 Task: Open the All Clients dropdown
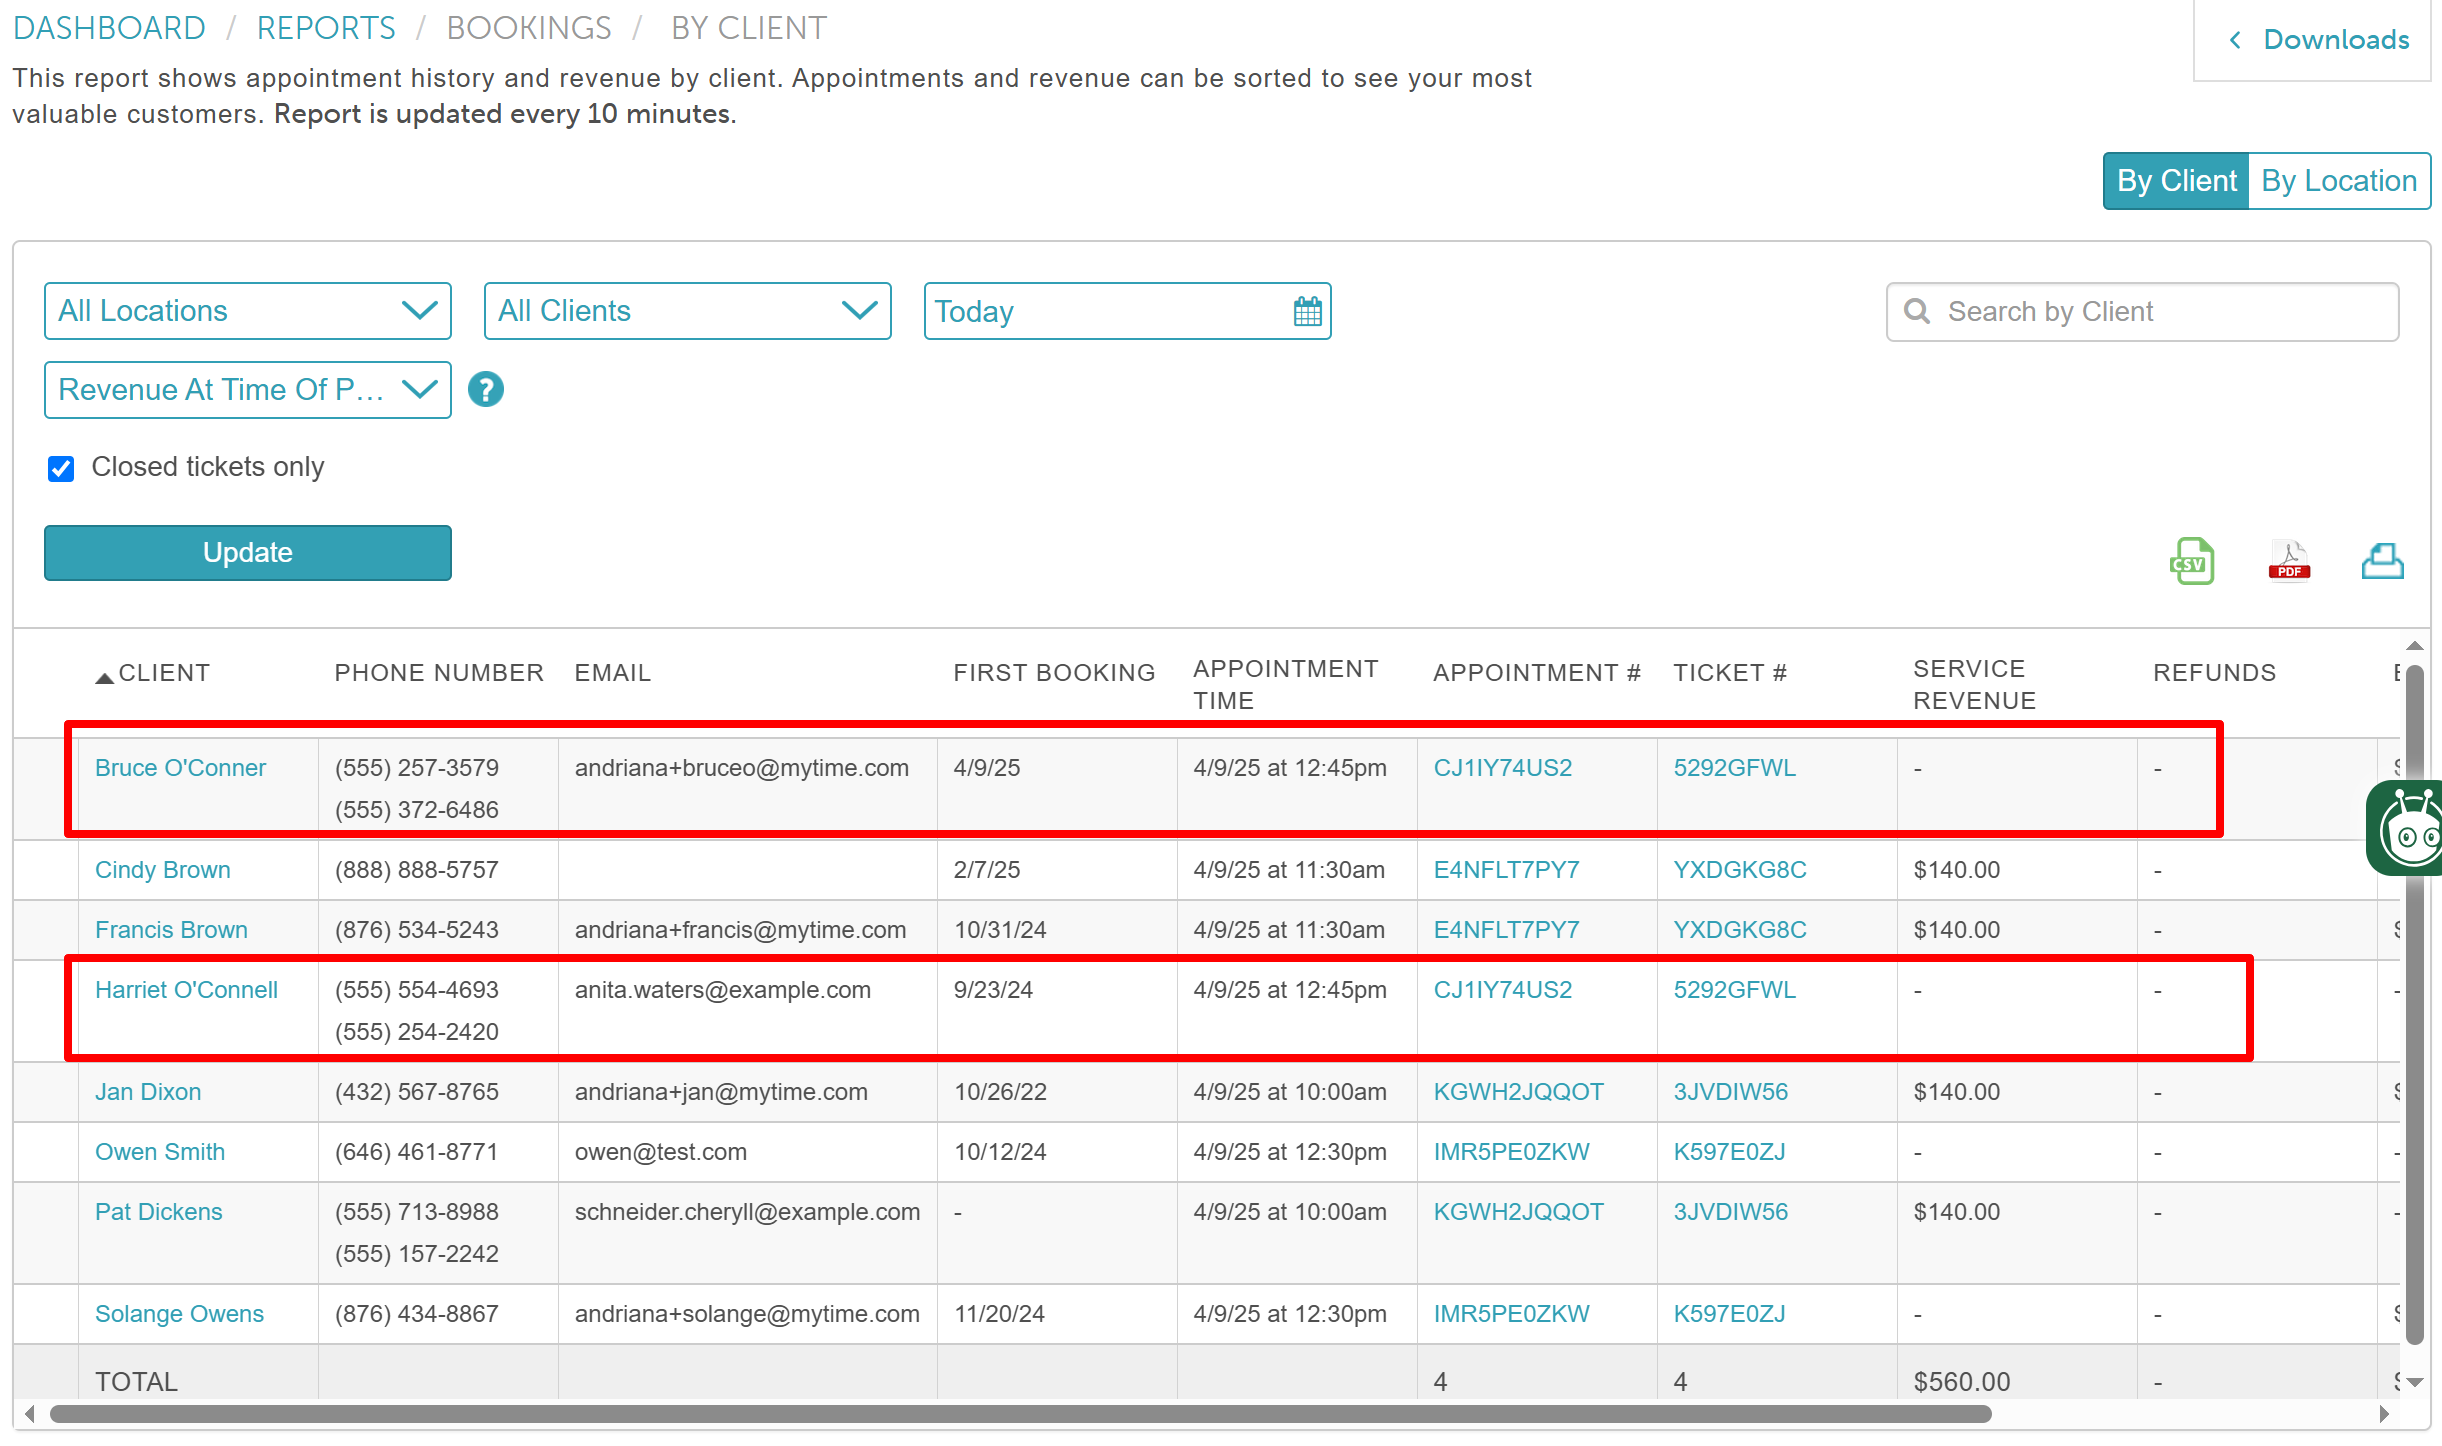687,311
